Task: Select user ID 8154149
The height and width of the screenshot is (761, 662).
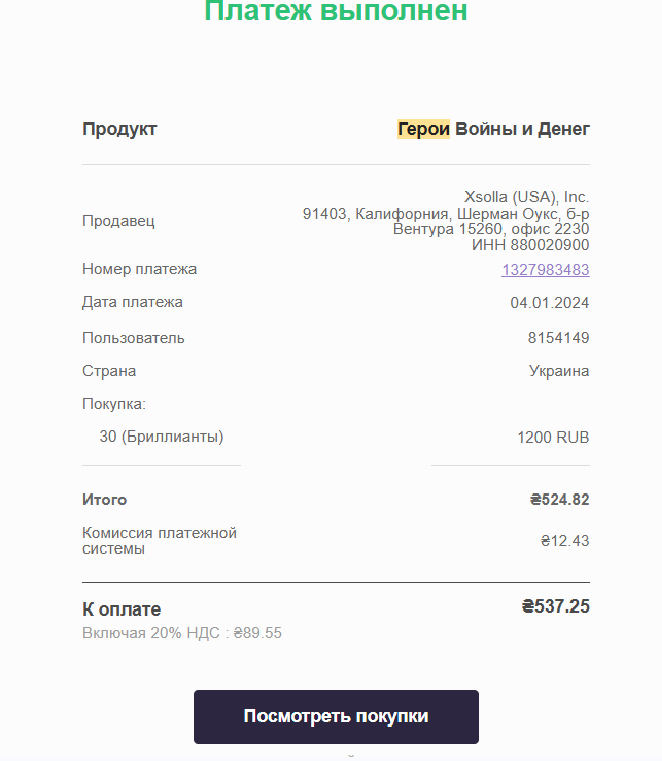Action: [558, 338]
